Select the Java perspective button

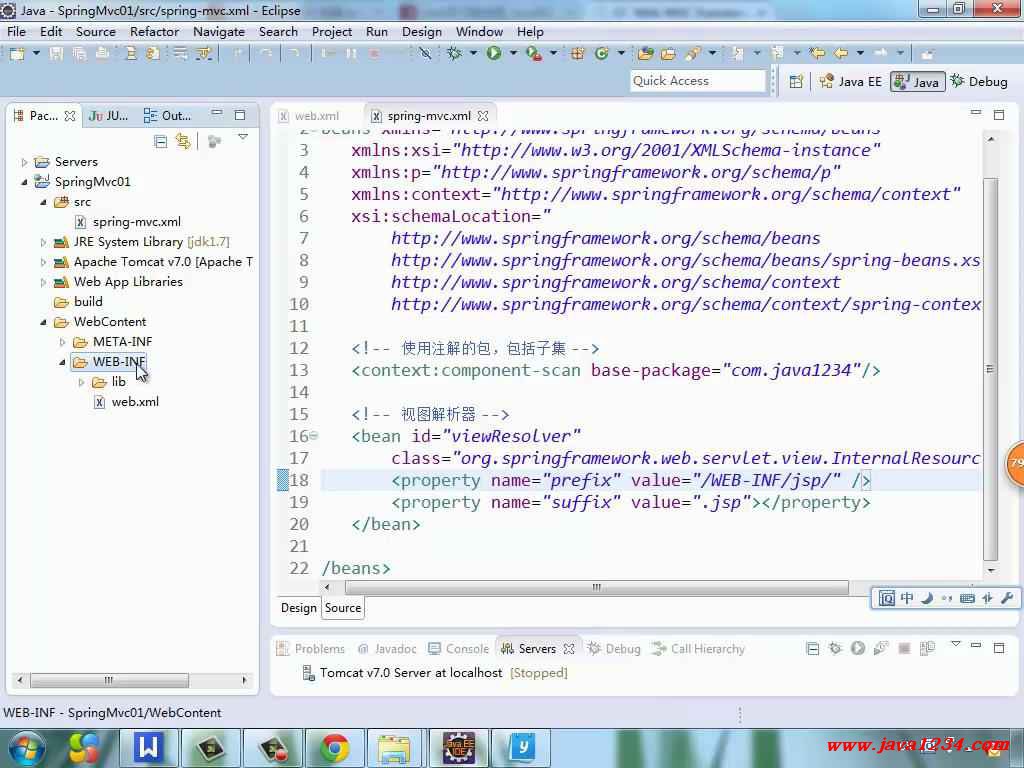[918, 82]
